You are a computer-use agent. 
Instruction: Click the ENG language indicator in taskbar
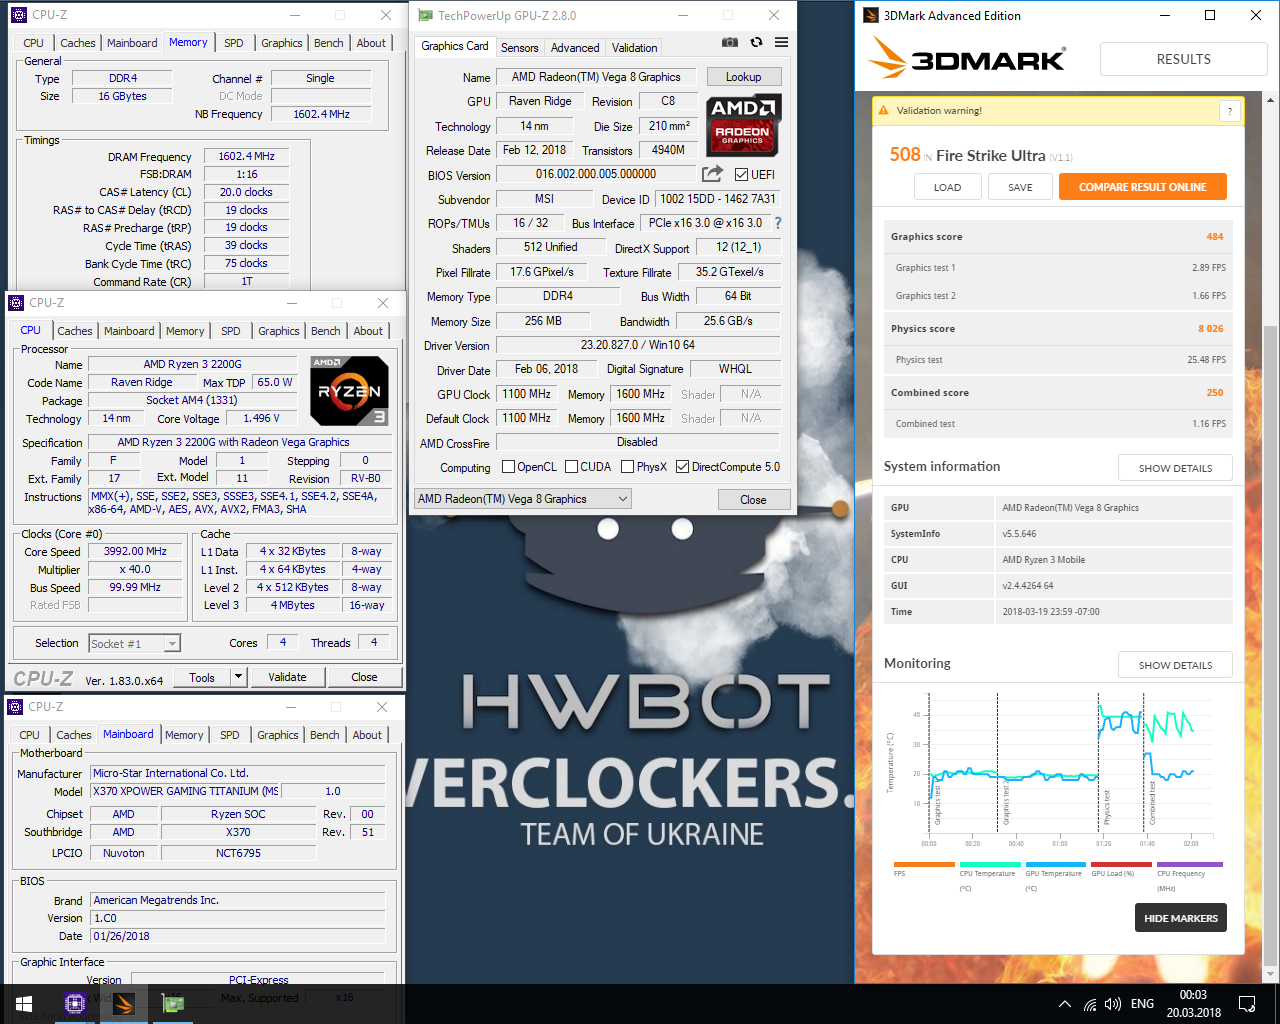point(1142,1004)
